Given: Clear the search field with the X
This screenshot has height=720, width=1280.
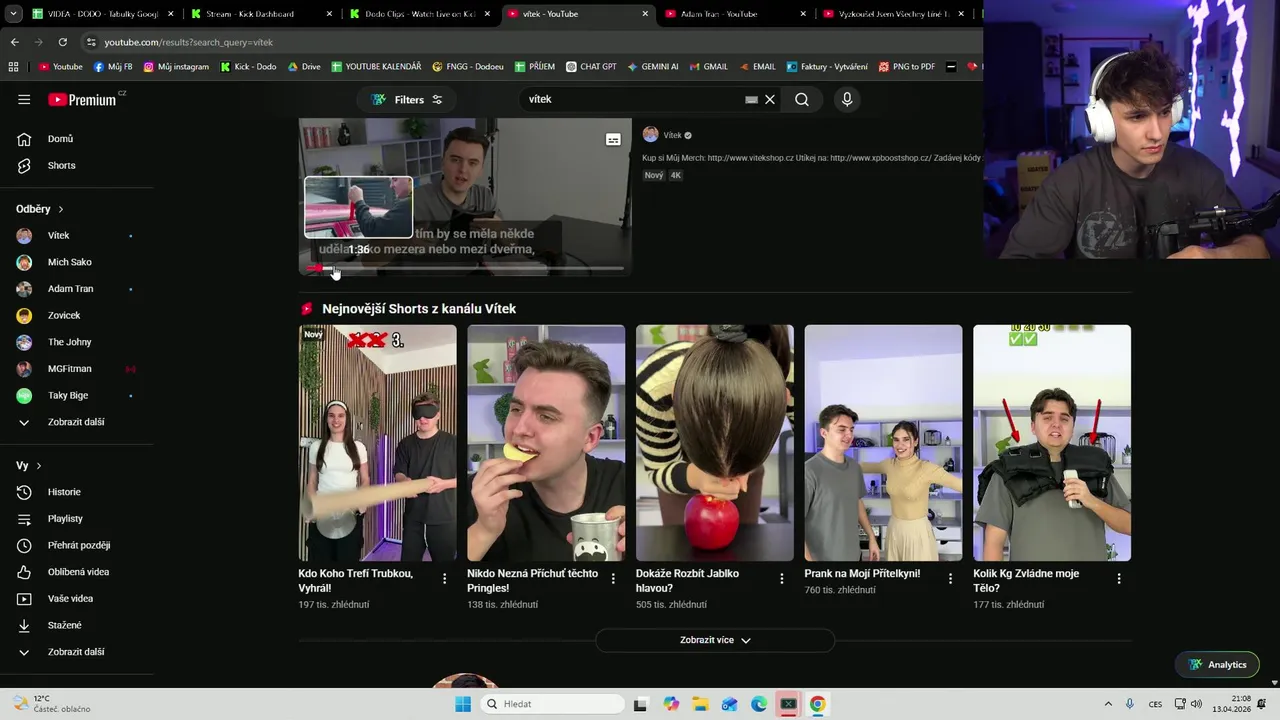Looking at the screenshot, I should (x=770, y=99).
